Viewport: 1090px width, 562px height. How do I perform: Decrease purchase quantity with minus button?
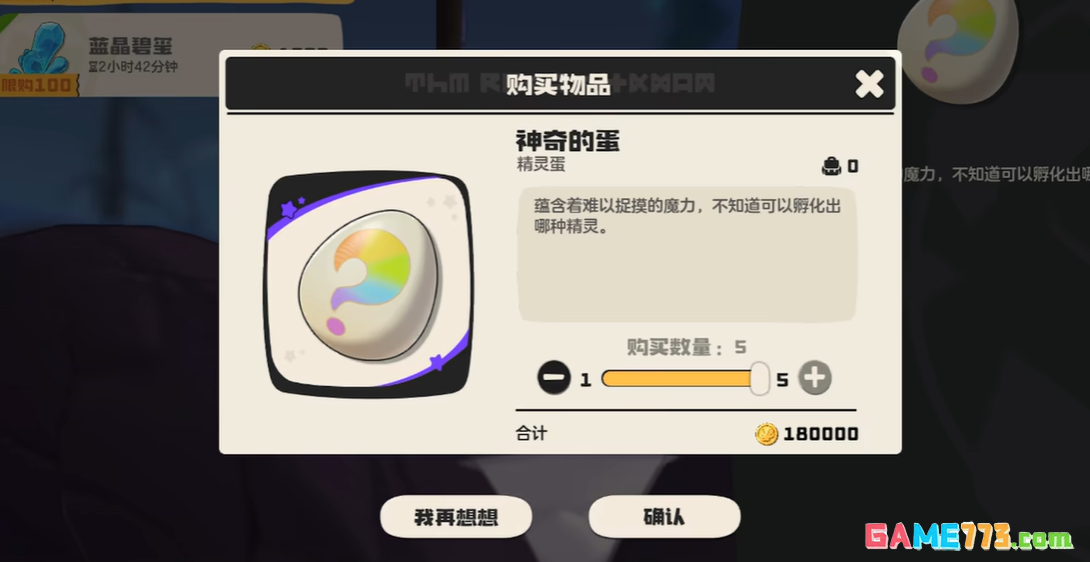point(554,379)
